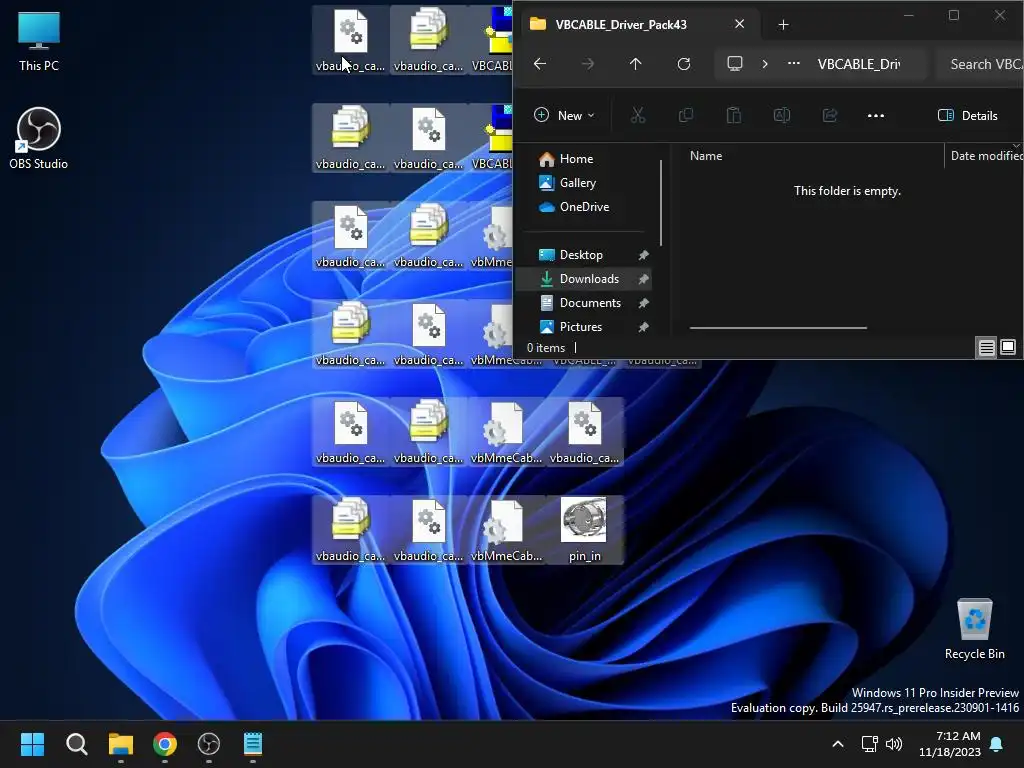Click the horizontal scrollbar in file pane

(x=778, y=328)
